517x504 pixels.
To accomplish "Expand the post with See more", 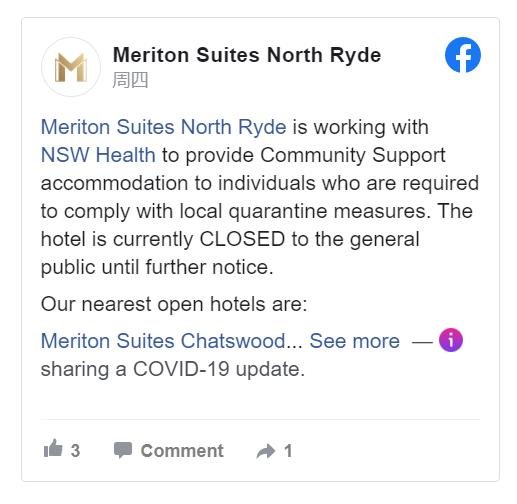I will [x=354, y=341].
